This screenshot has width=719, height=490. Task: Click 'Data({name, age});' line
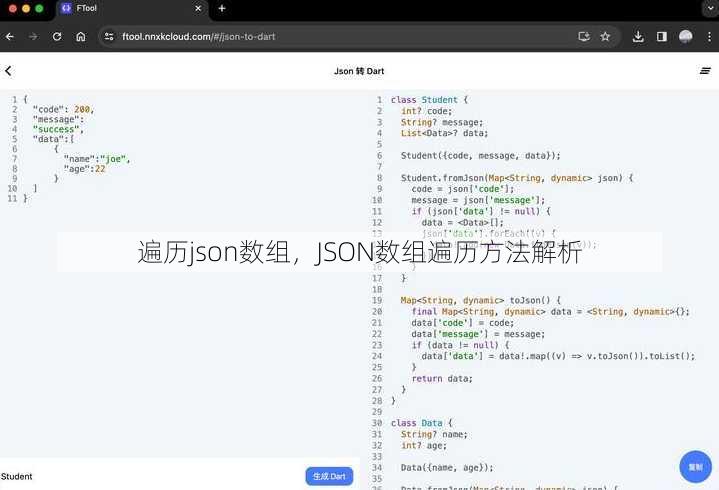447,468
